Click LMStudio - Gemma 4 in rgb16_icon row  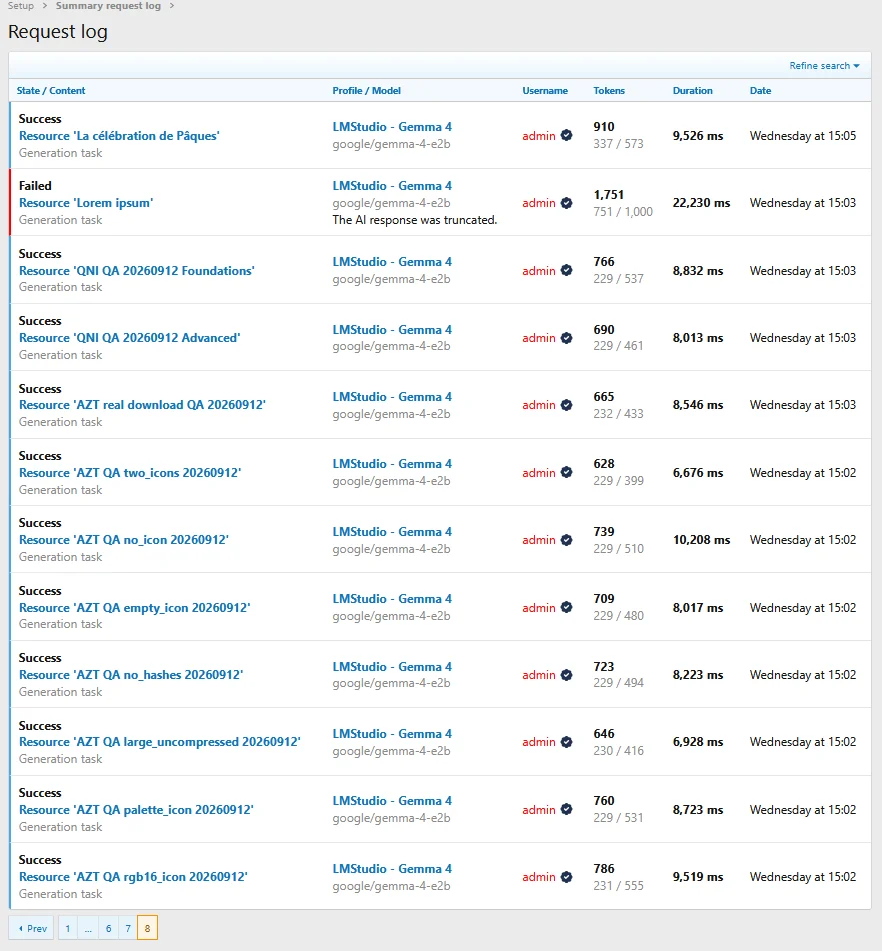(392, 869)
